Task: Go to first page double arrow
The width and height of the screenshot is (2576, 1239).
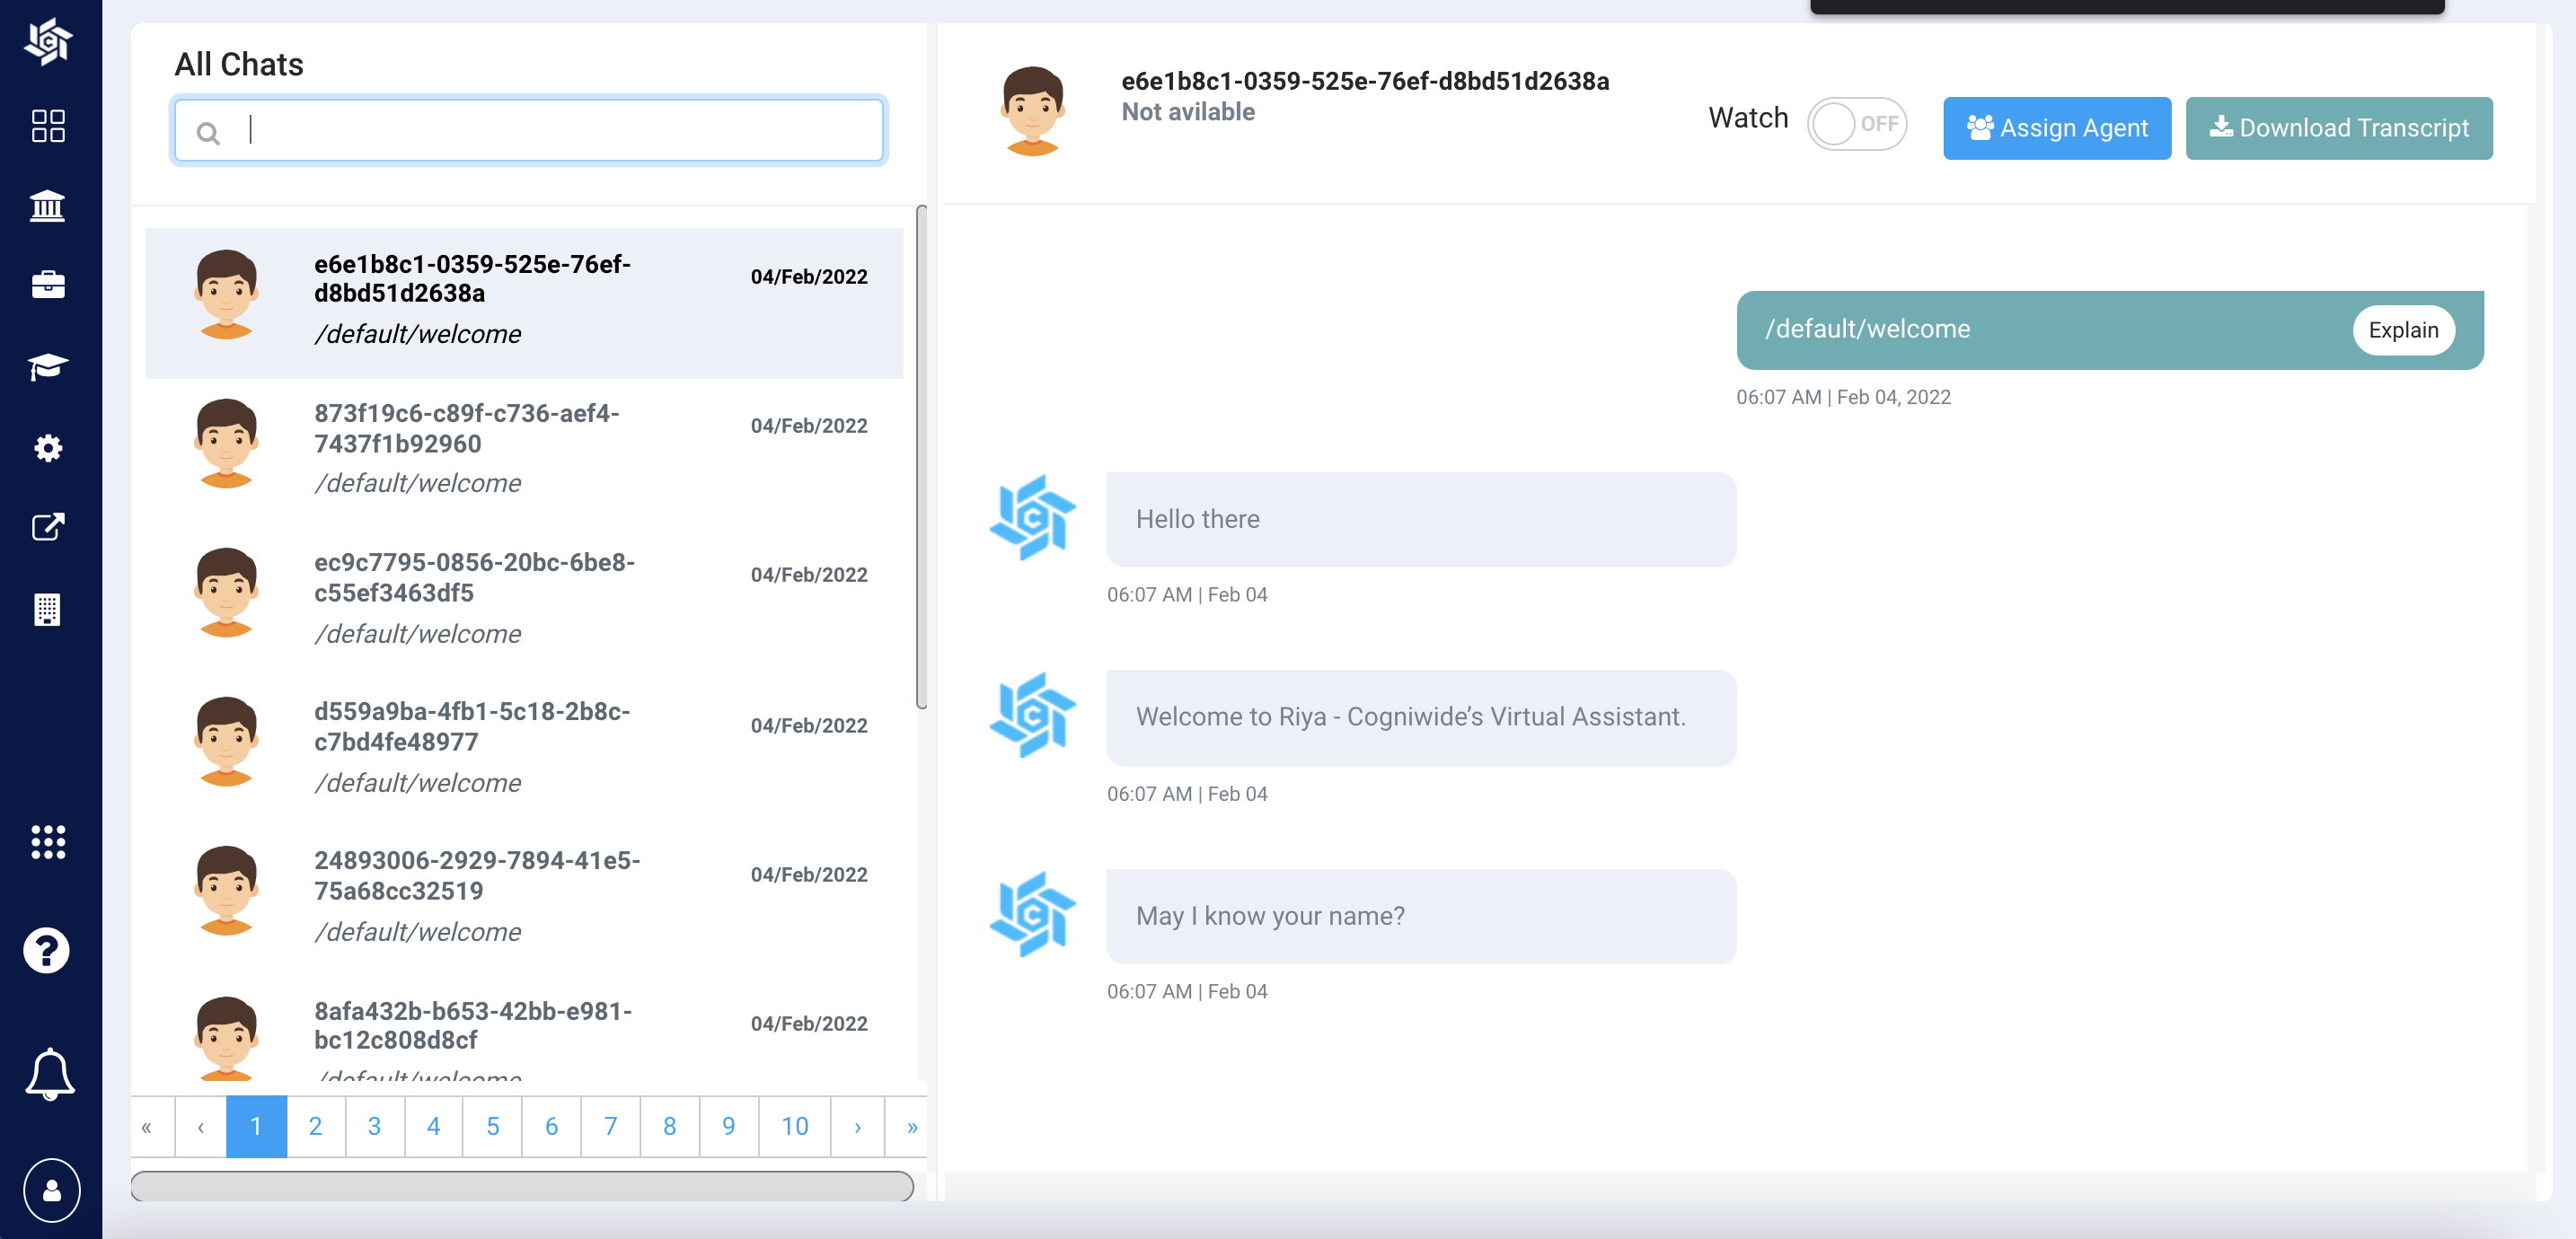Action: [147, 1127]
